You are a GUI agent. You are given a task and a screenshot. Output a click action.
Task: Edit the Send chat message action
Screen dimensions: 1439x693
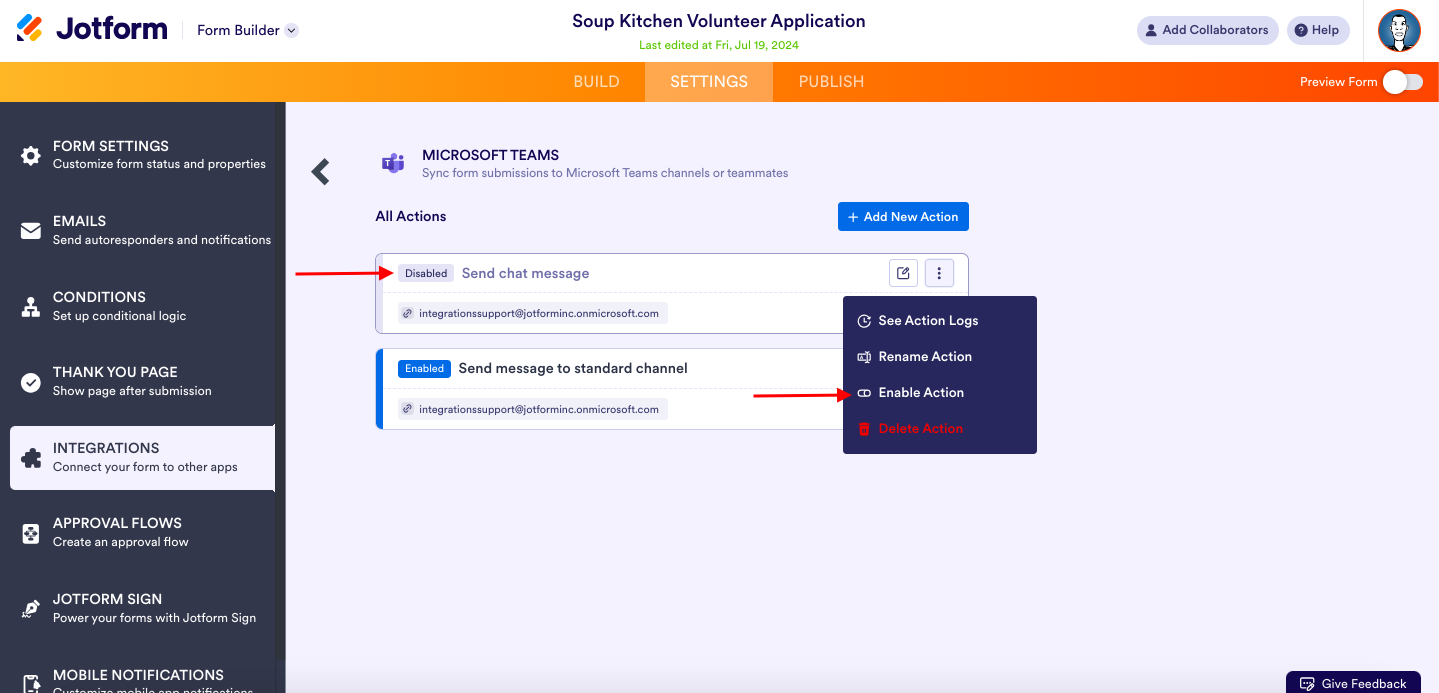pos(903,273)
